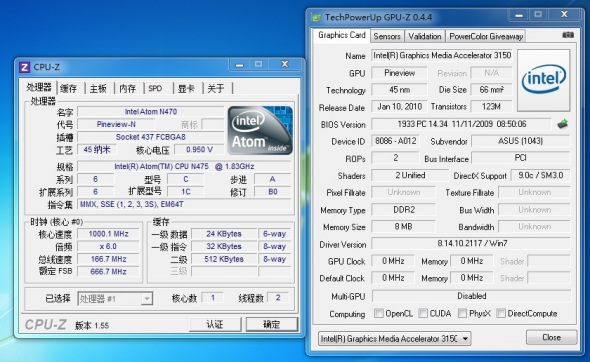
Task: Click the instruction set MMX, SSE field
Action: [x=184, y=204]
